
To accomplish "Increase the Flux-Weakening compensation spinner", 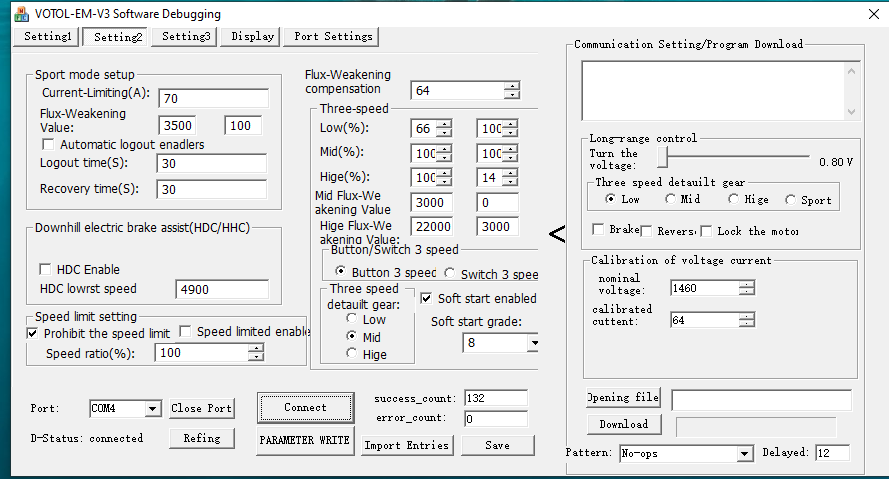I will (x=512, y=86).
